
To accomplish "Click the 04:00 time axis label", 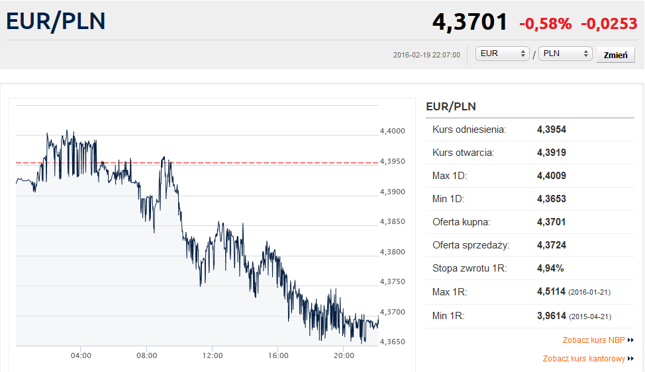I will (81, 356).
